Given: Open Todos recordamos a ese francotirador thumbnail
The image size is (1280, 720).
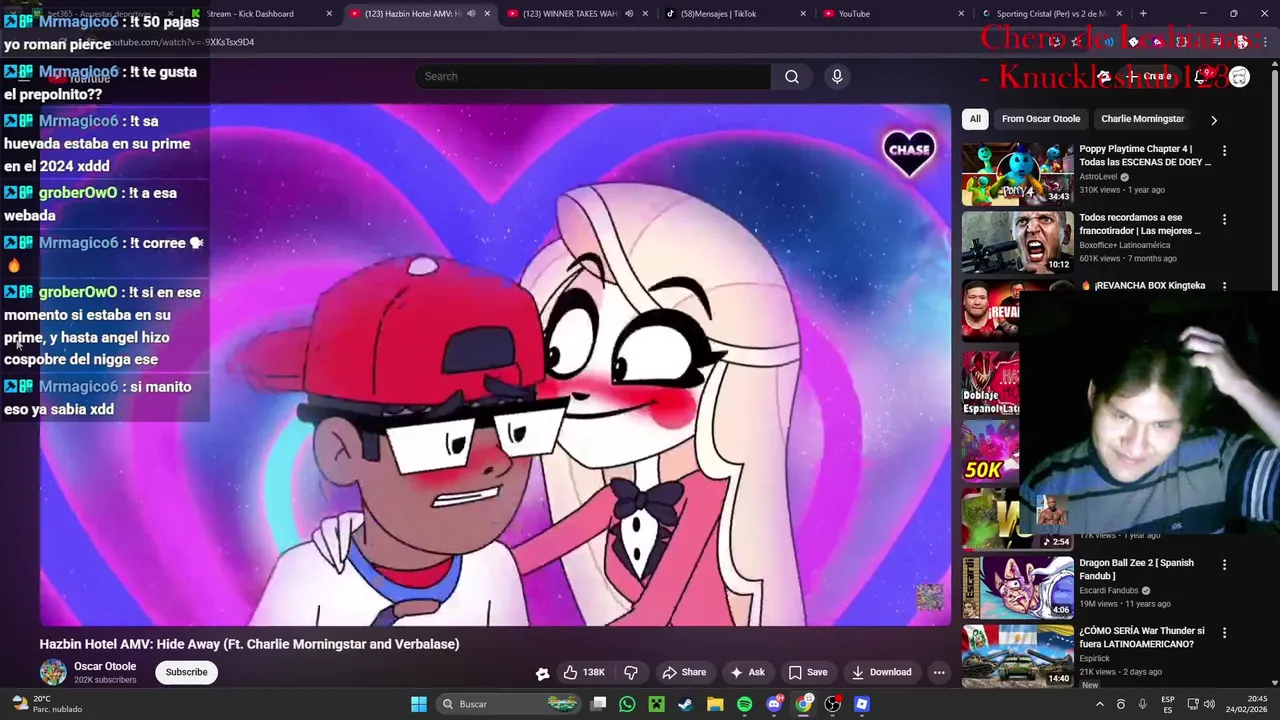Looking at the screenshot, I should [x=1017, y=242].
